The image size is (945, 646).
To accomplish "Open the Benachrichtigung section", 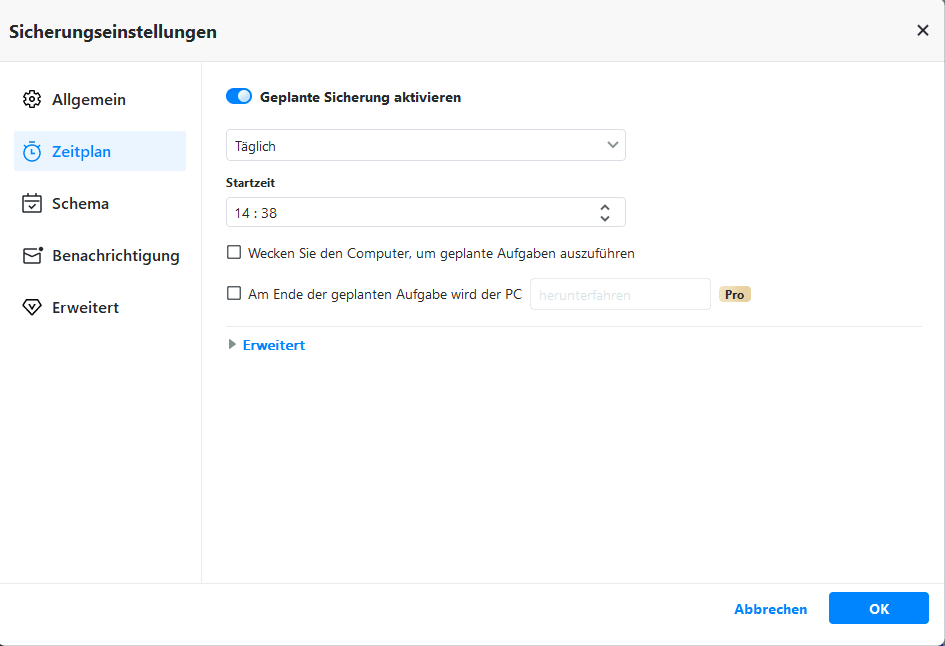I will 115,256.
